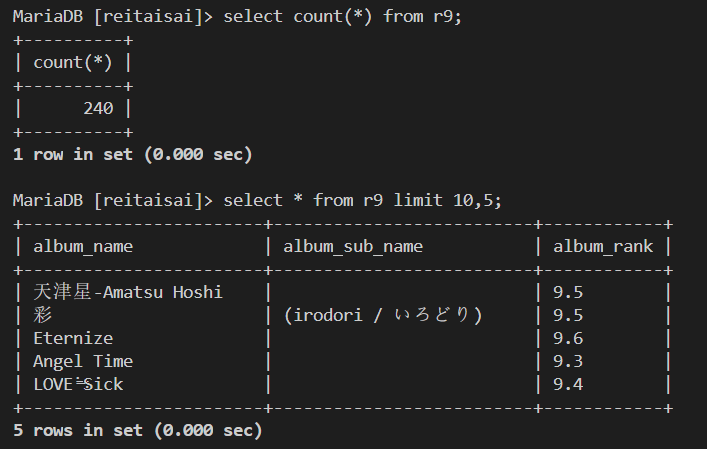The width and height of the screenshot is (707, 449).
Task: Click the album_sub_name column header
Action: coord(353,247)
